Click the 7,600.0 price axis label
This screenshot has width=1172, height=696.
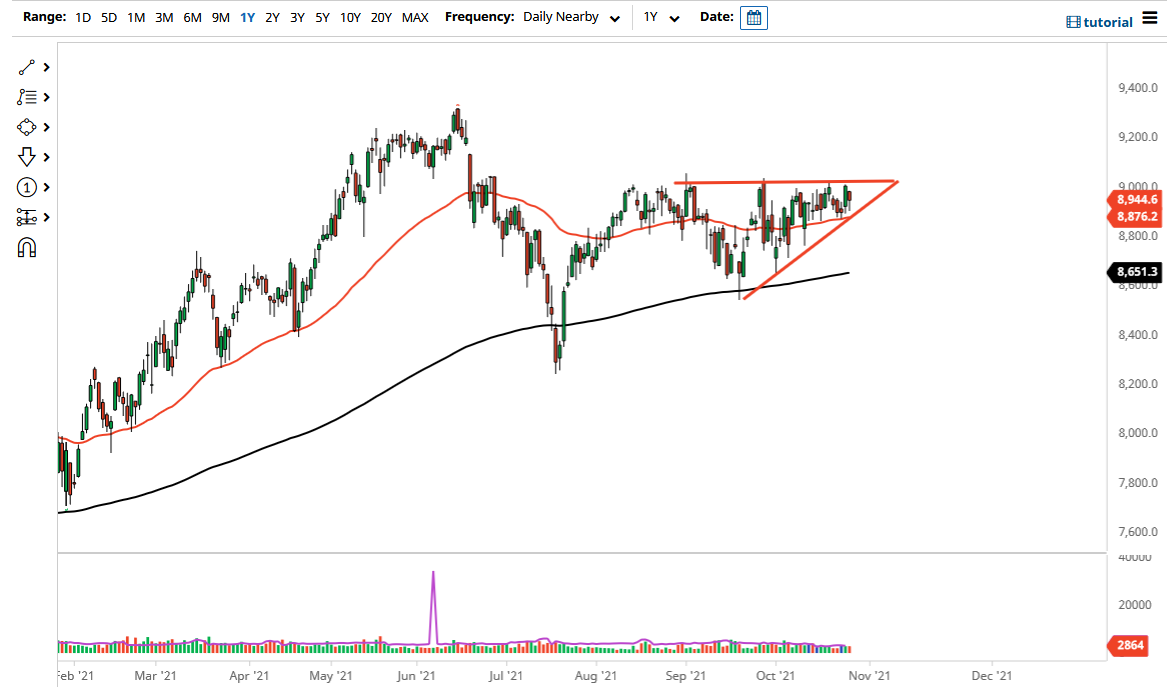coord(1138,532)
